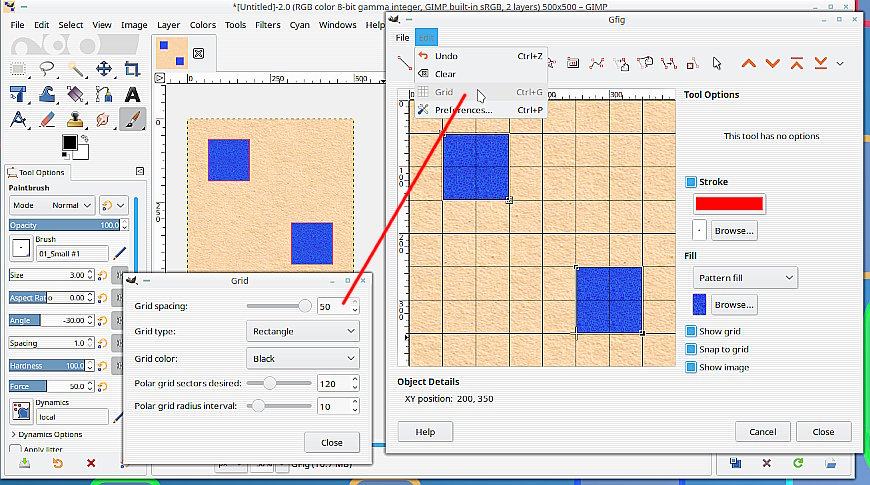870x485 pixels.
Task: Choose Undo from the Edit menu
Action: (480, 56)
